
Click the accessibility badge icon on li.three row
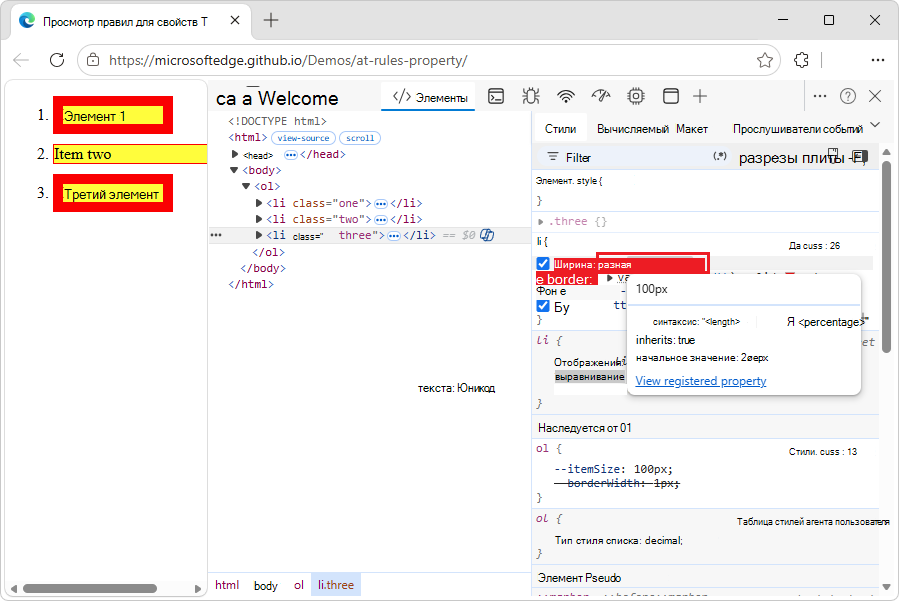tap(487, 235)
